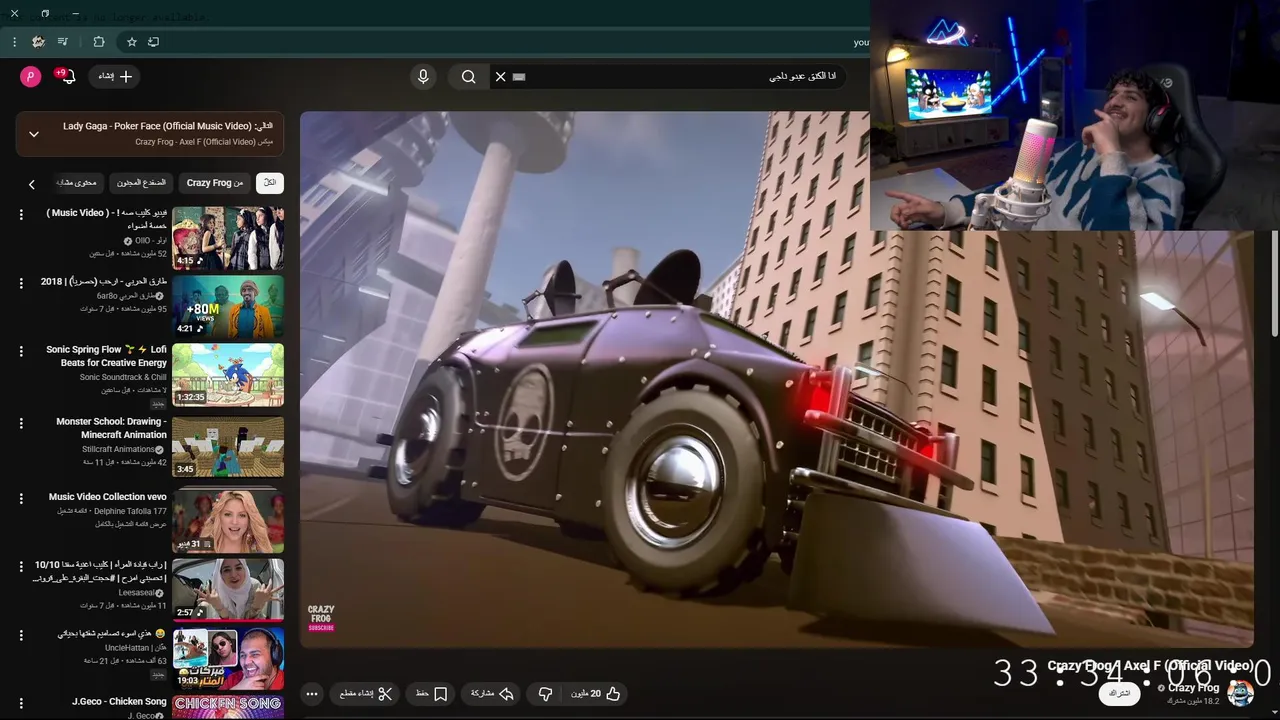
Task: Dislike the video with thumbs down
Action: click(546, 694)
